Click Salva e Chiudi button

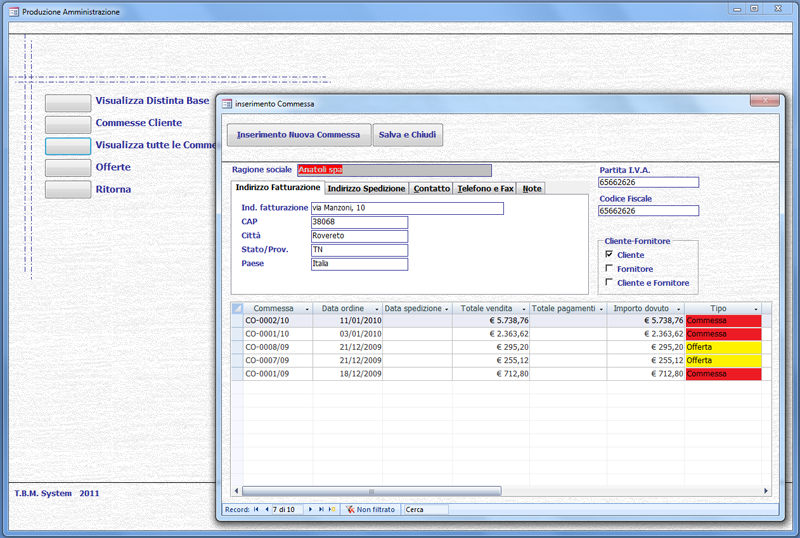point(407,135)
